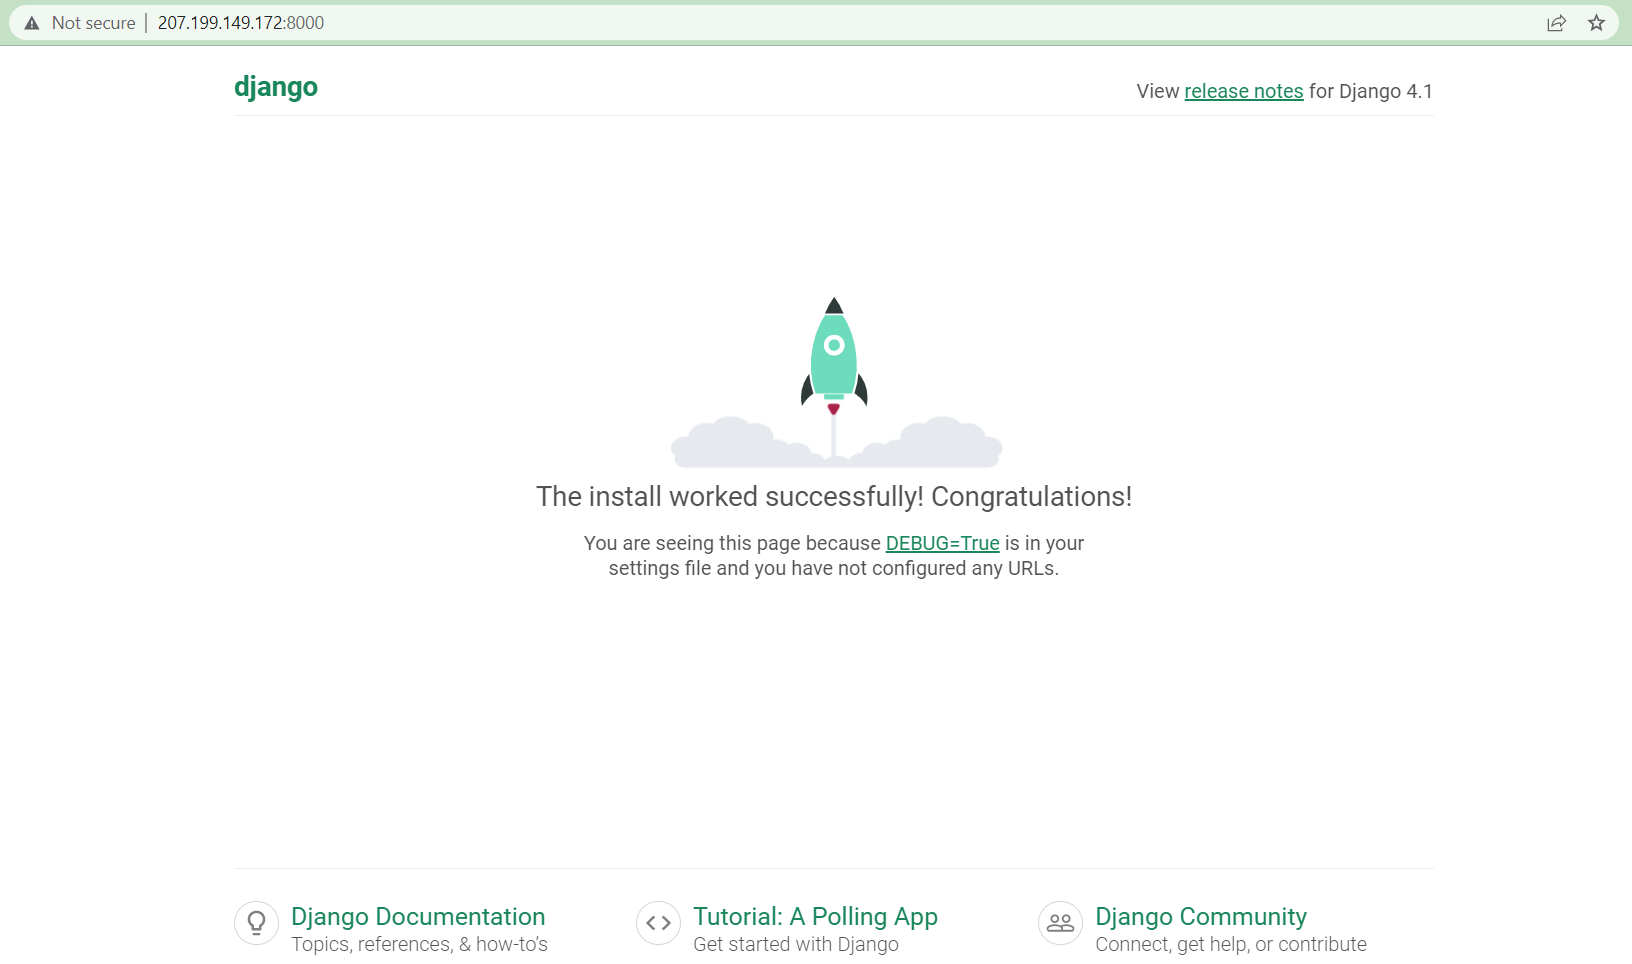Click the Not secure label text
The width and height of the screenshot is (1632, 964).
pos(93,23)
